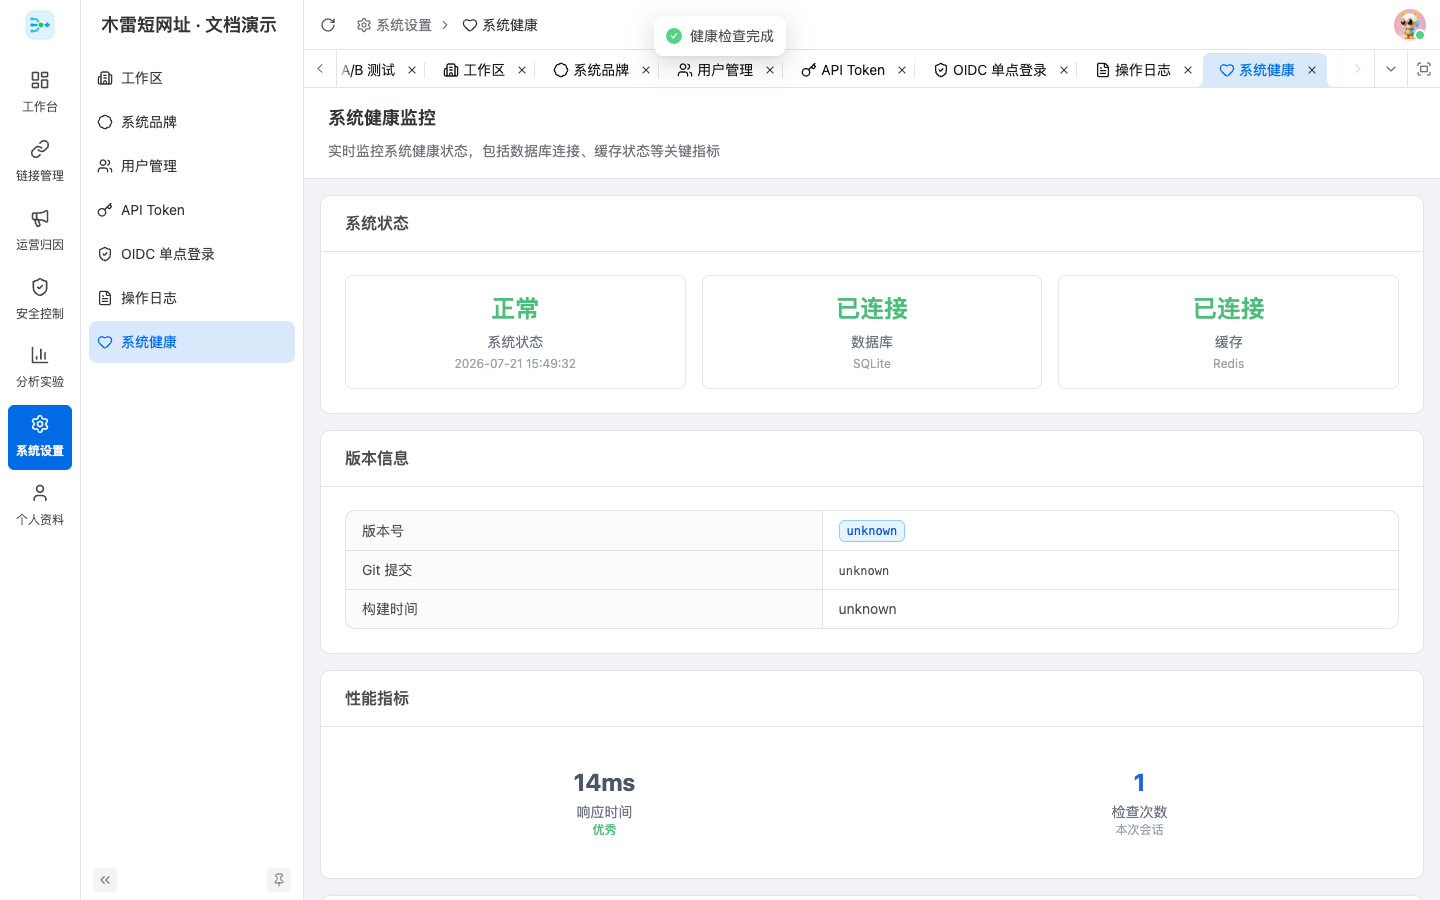Click the 版本号 row label
This screenshot has width=1440, height=900.
tap(383, 531)
